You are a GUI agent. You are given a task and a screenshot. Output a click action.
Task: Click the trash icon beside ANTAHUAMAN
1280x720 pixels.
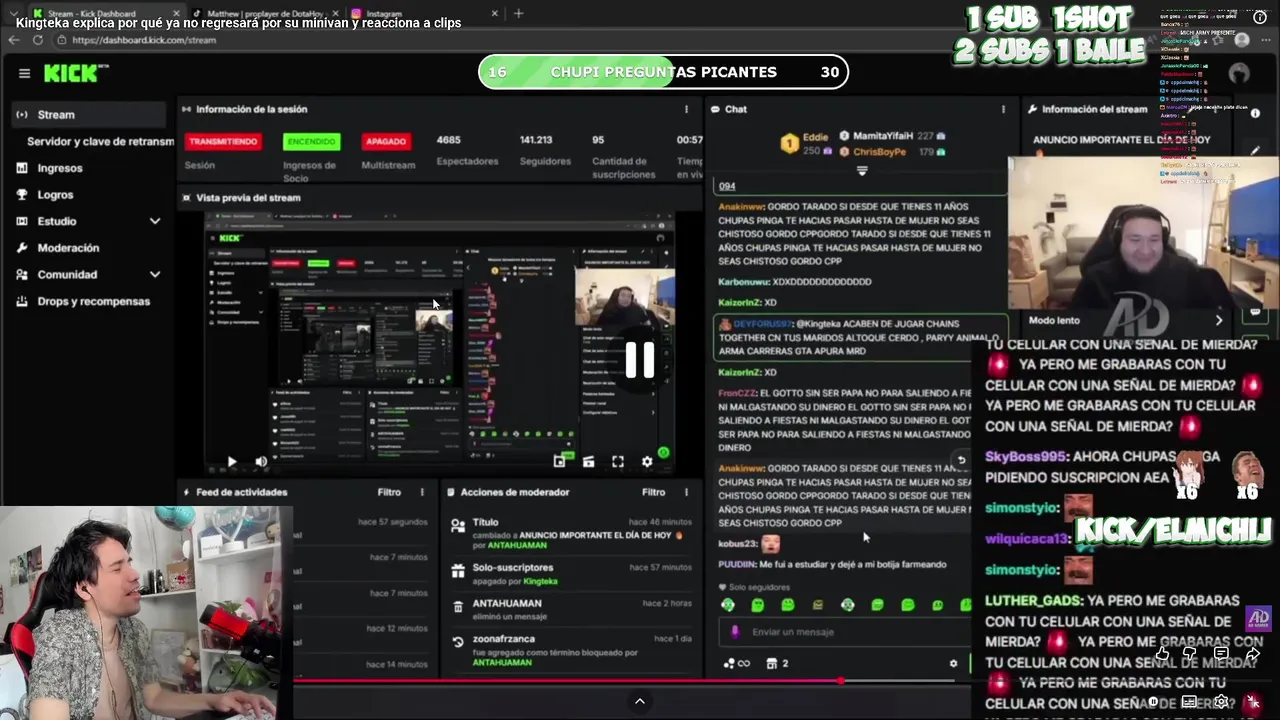pyautogui.click(x=458, y=606)
